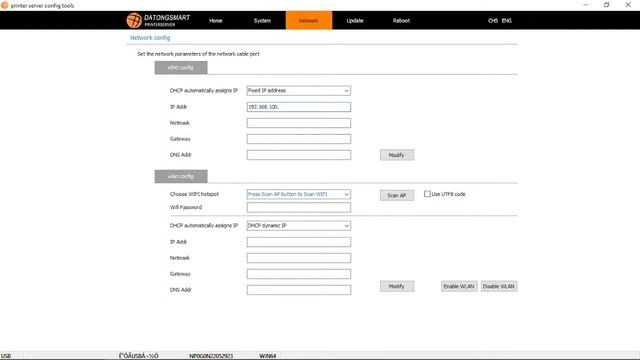Screen dimensions: 640x360
Task: Click the eth0 Netmask field
Action: click(x=299, y=123)
